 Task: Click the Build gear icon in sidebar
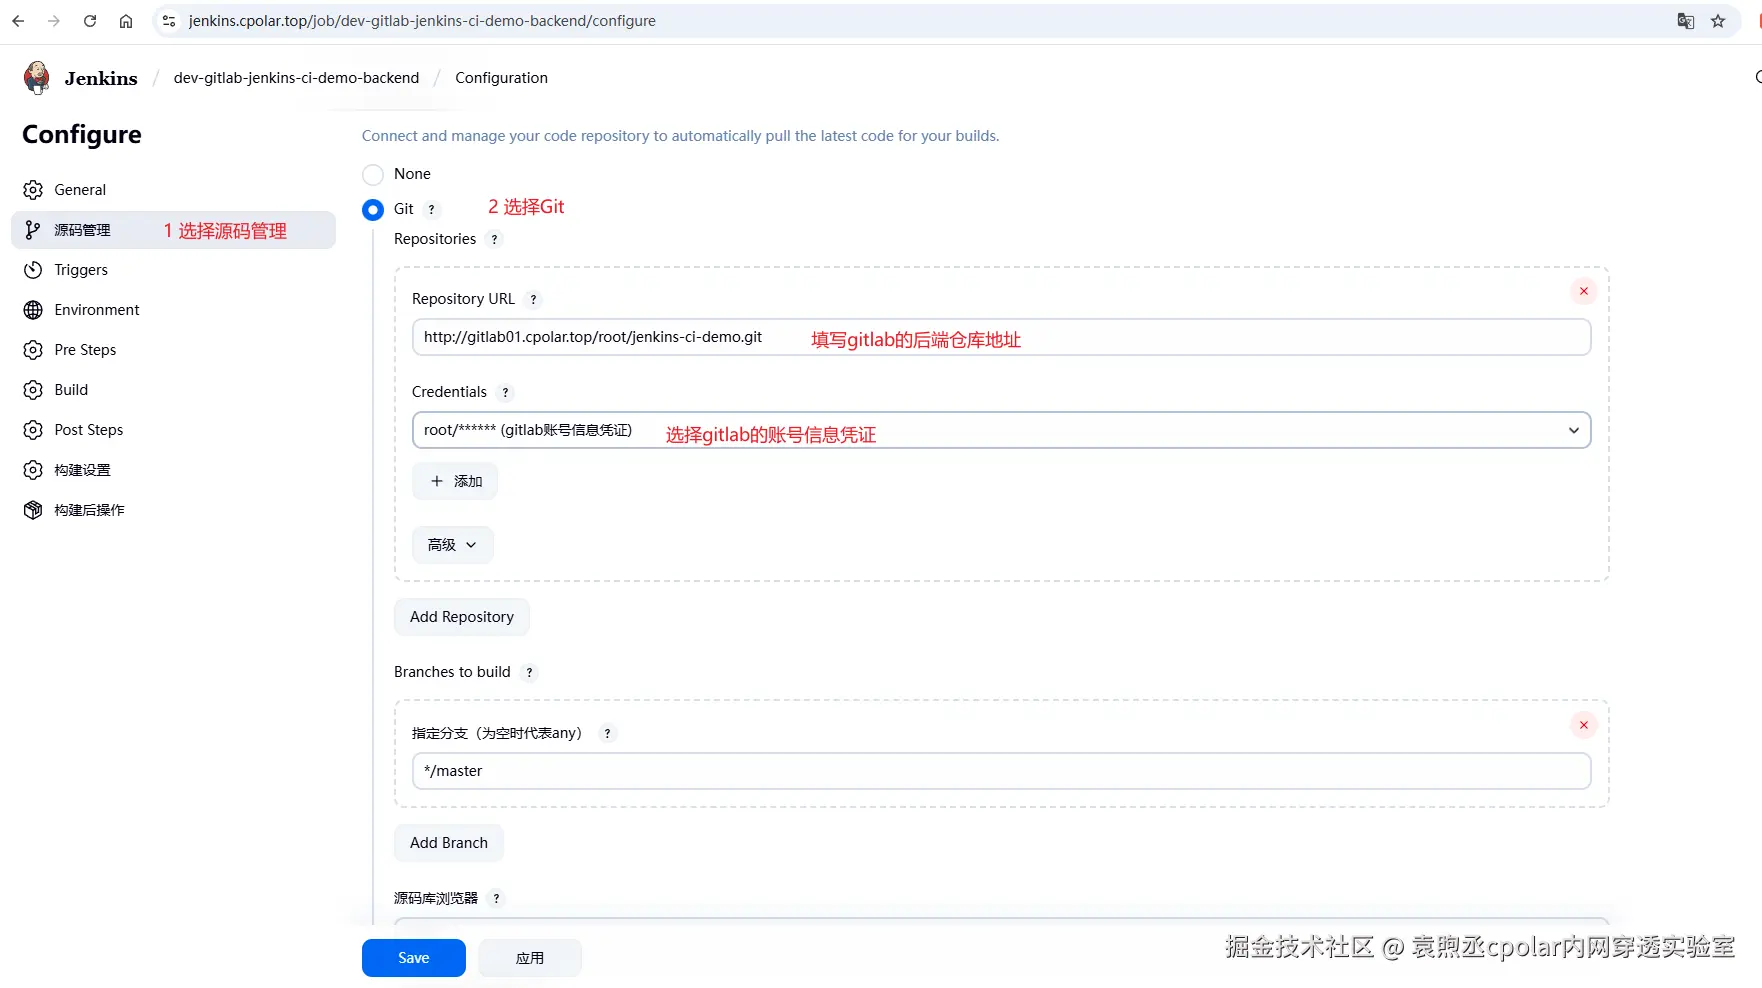coord(33,390)
